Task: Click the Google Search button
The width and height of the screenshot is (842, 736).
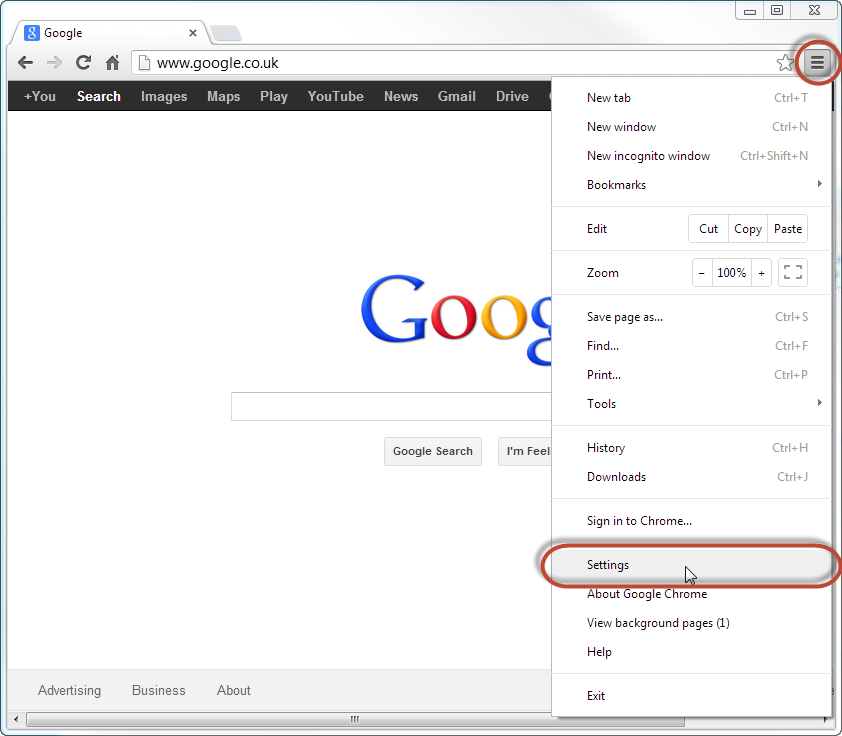Action: 433,451
